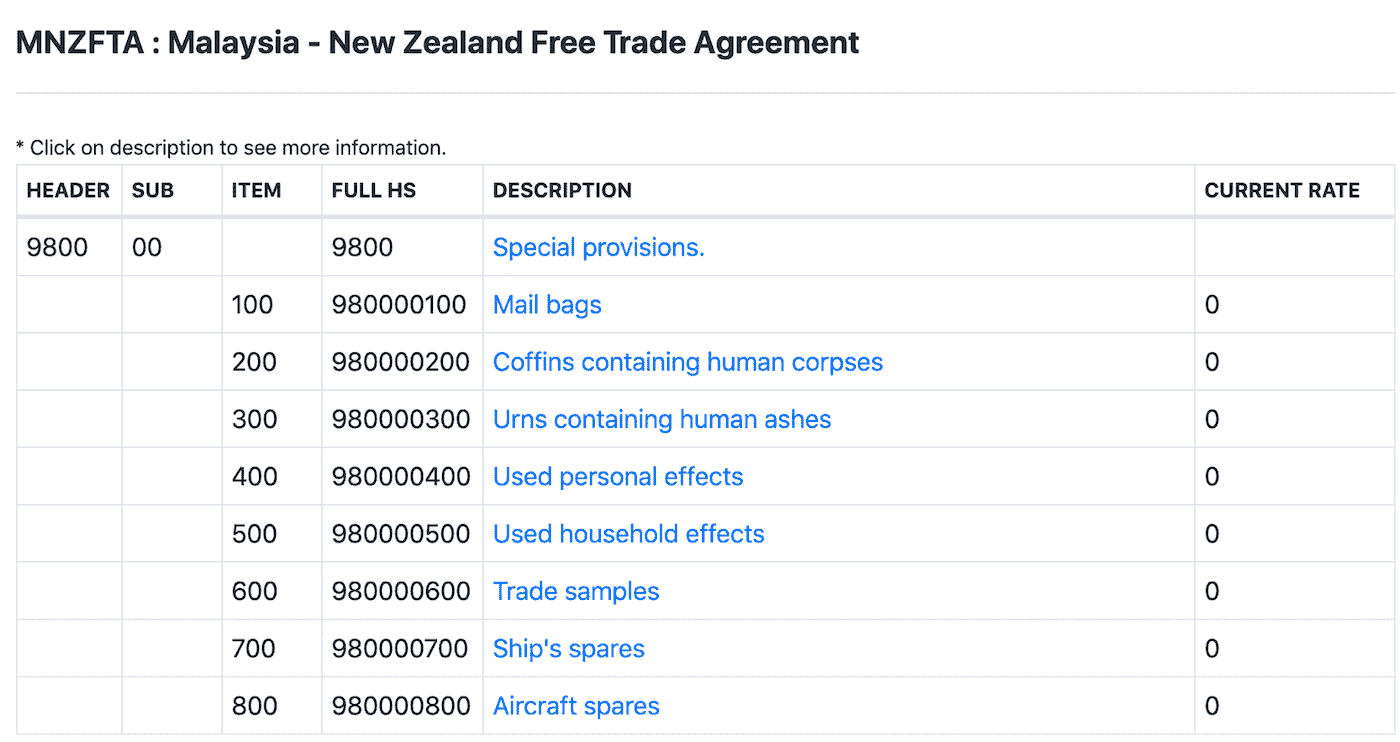View Used personal effects information

tap(617, 477)
